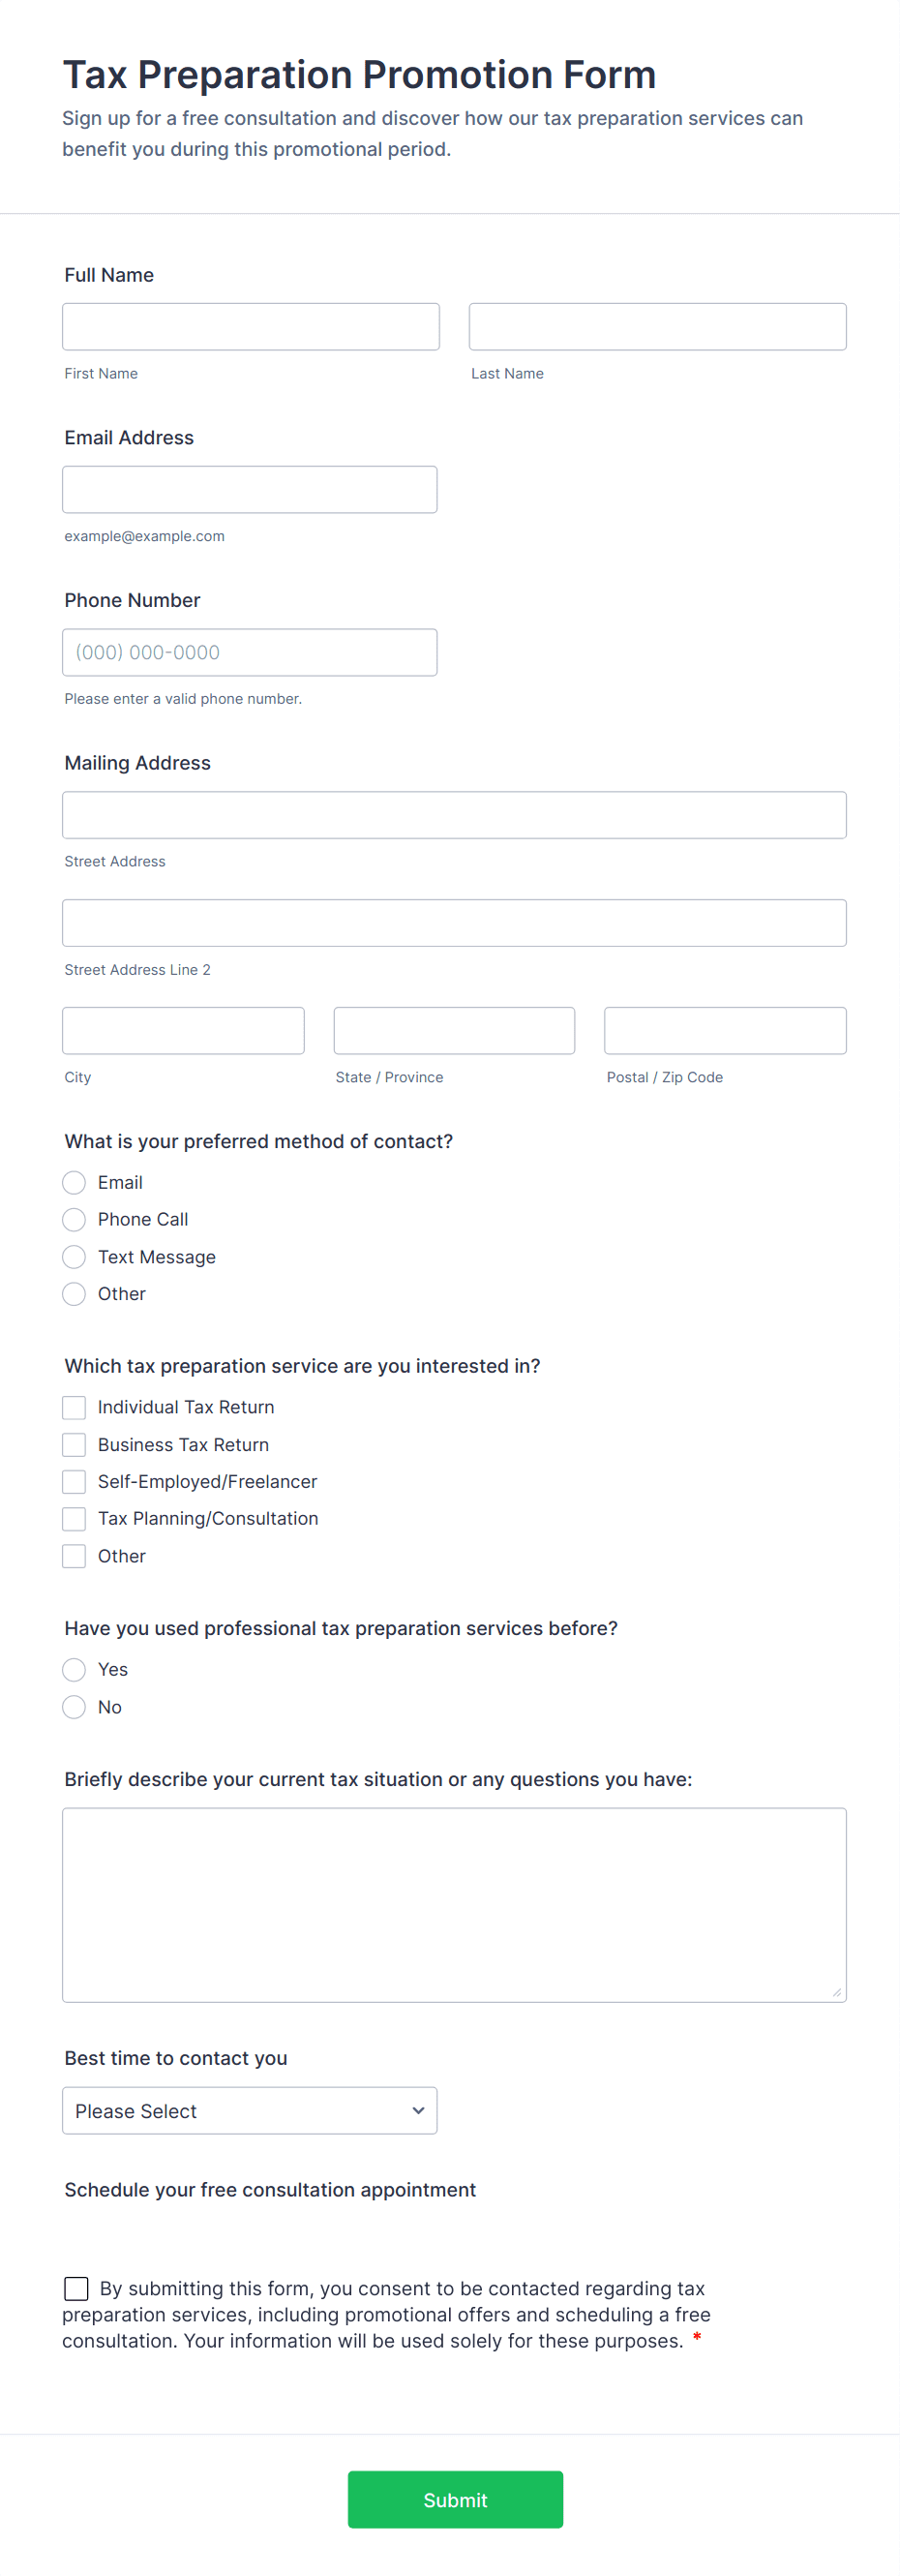Viewport: 900px width, 2576px height.
Task: Click the First Name input field
Action: [250, 327]
